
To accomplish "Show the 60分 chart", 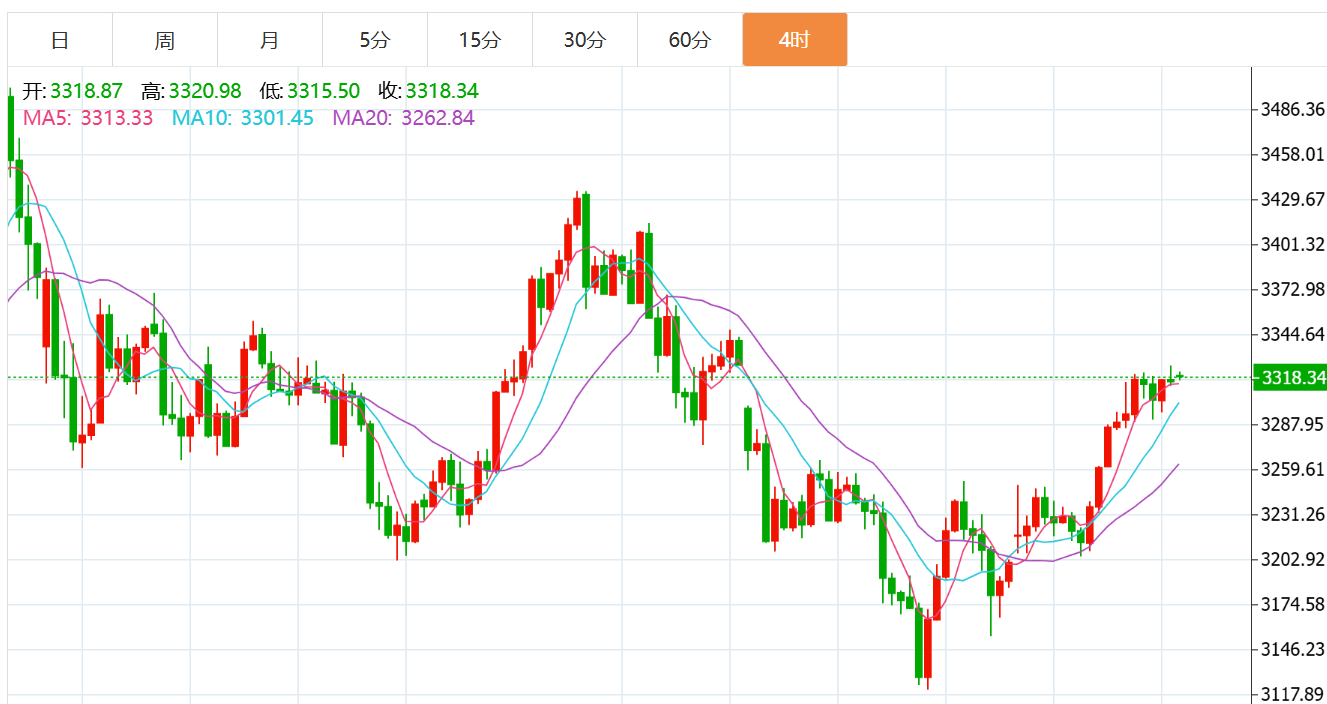I will coord(690,40).
